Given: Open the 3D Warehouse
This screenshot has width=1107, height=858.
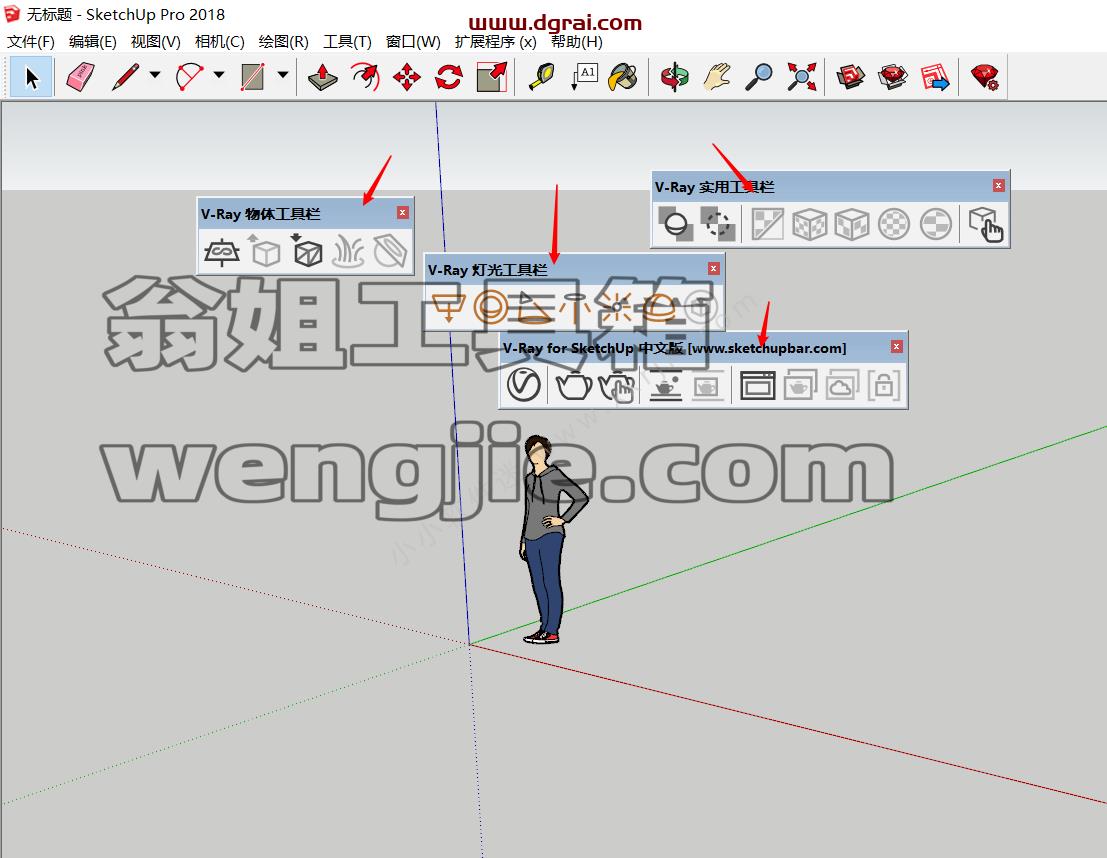Looking at the screenshot, I should click(851, 77).
